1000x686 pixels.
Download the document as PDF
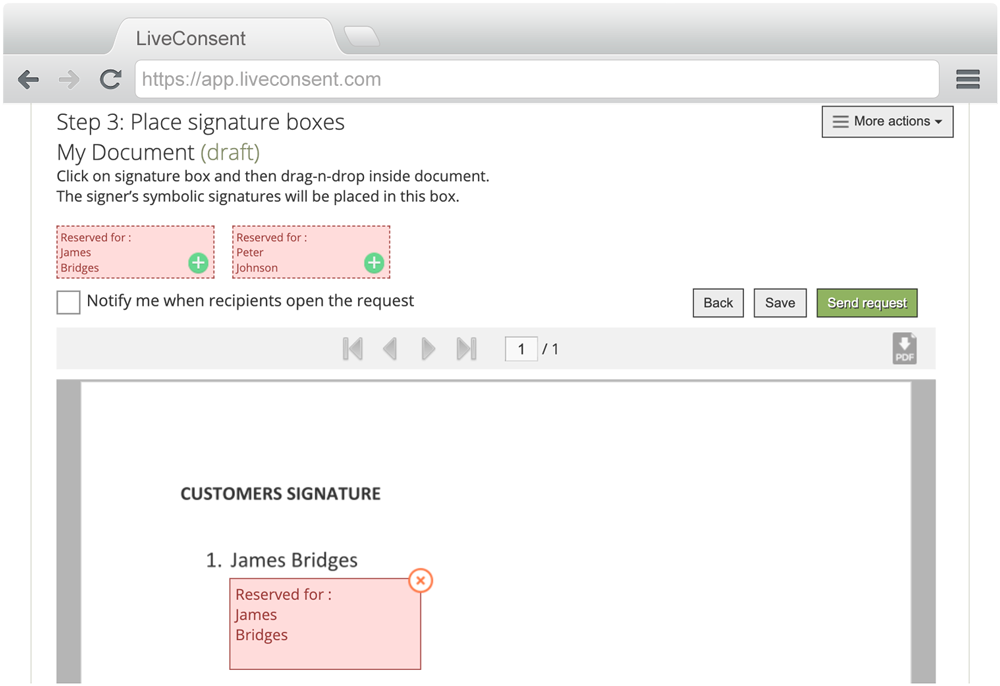904,349
